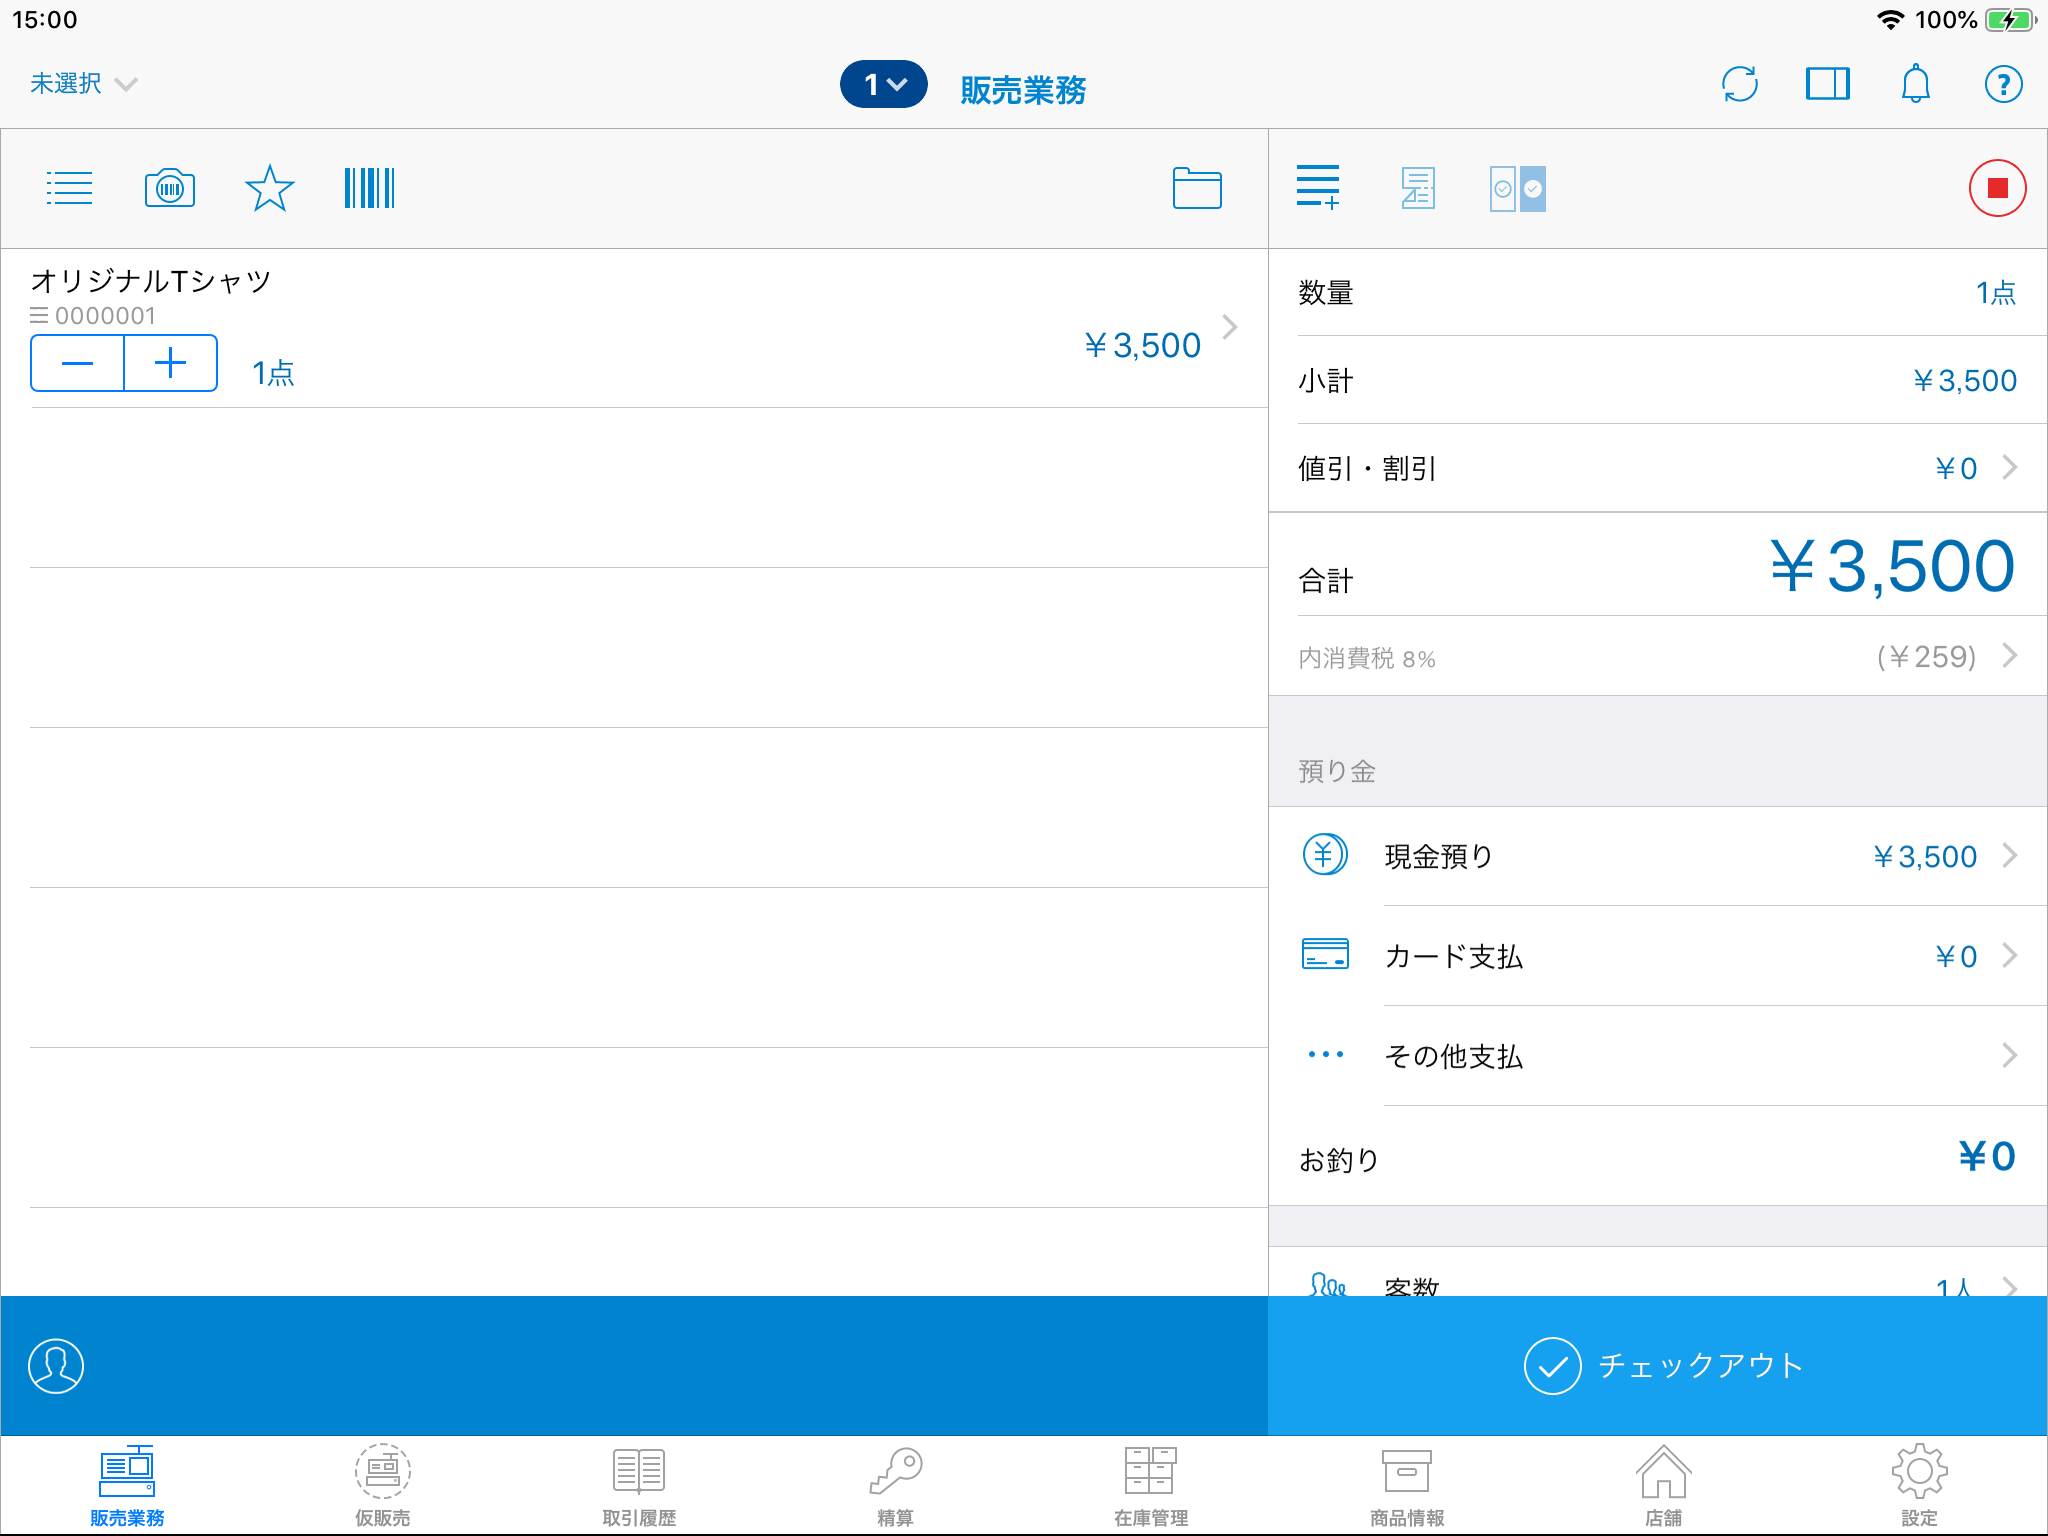Click product code 0000001
Image resolution: width=2048 pixels, height=1536 pixels.
click(x=105, y=316)
